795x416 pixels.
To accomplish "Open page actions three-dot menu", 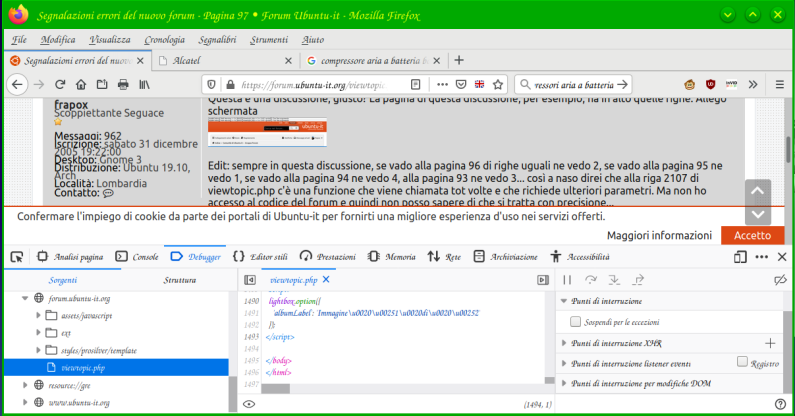I will (442, 85).
